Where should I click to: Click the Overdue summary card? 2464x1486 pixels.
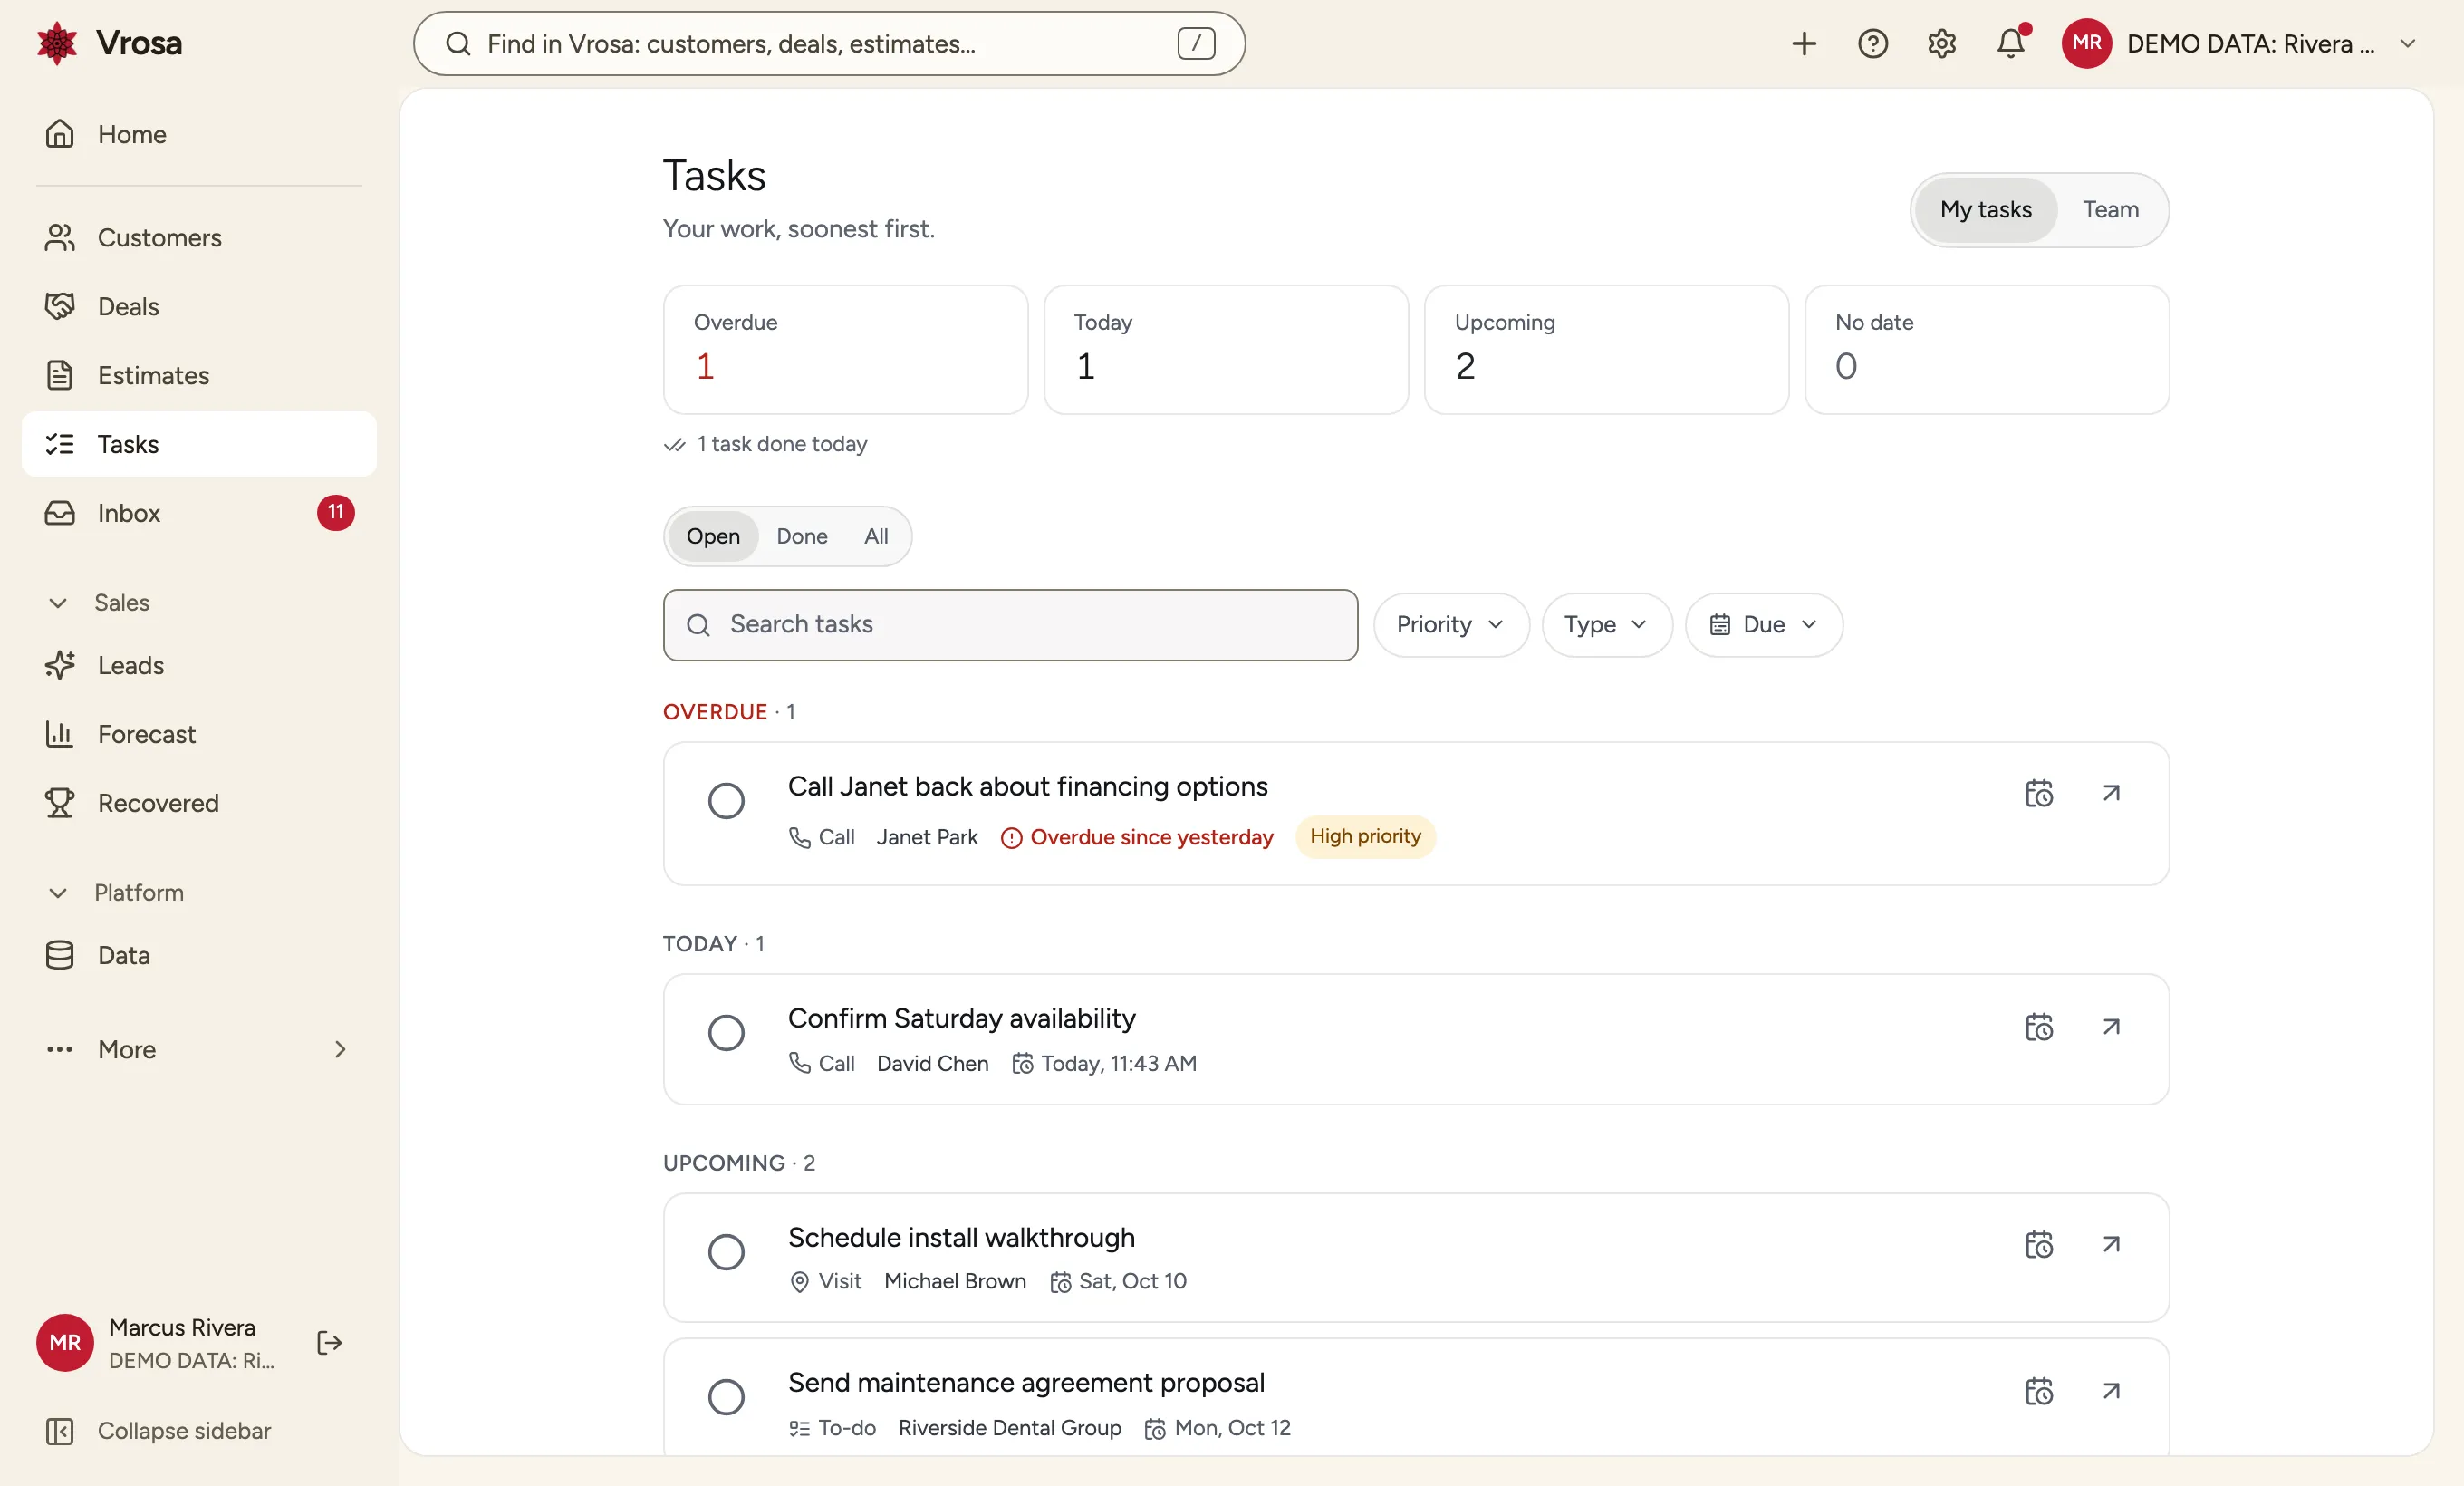click(x=845, y=350)
